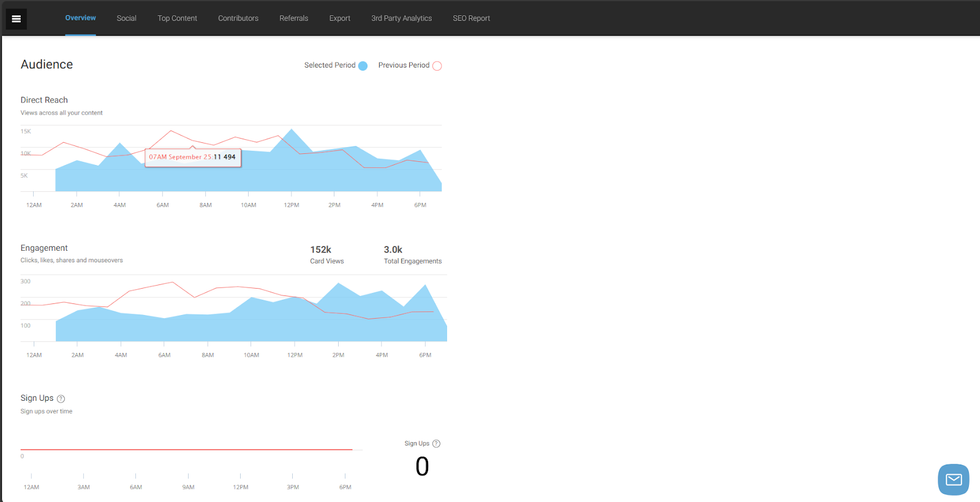980x502 pixels.
Task: Click the mail chat icon
Action: coord(953,479)
